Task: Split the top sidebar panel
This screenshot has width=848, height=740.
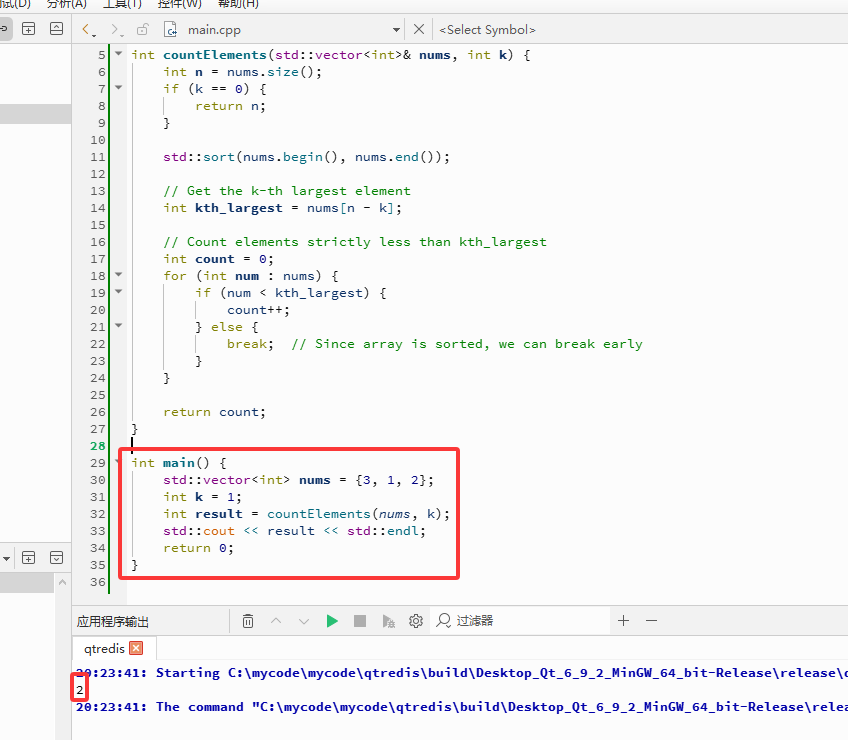Action: 29,29
